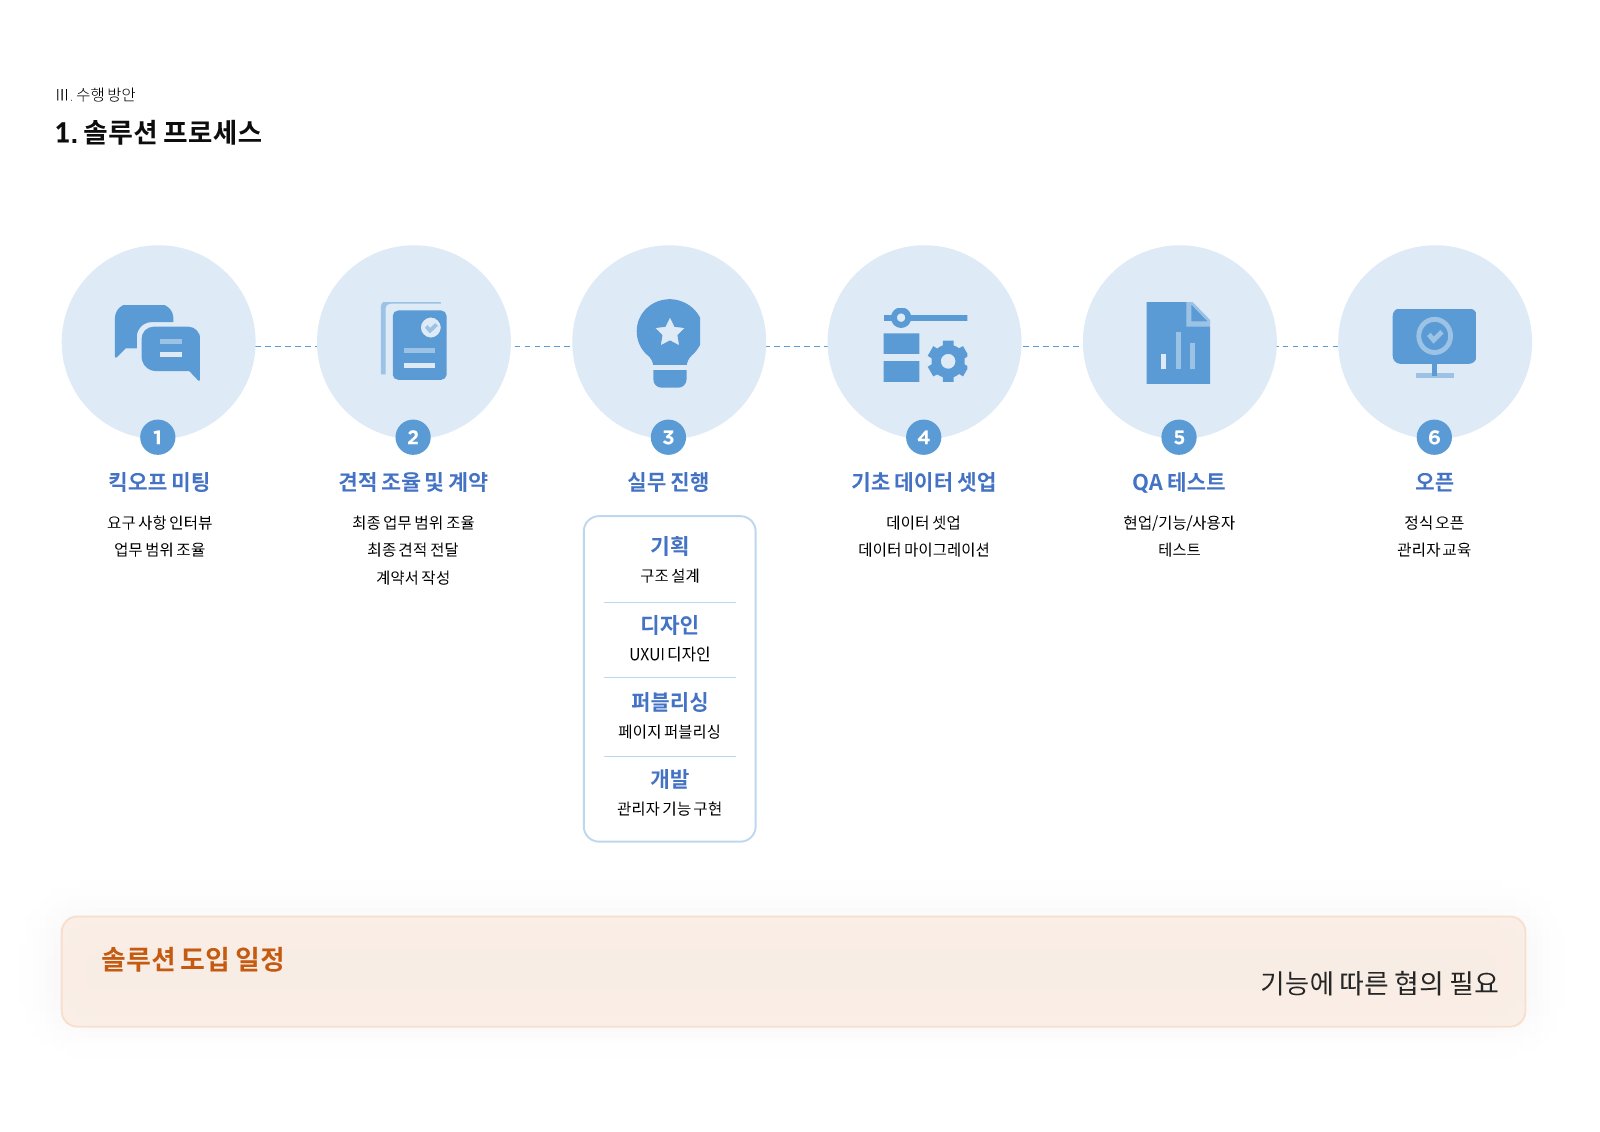Screen dimensions: 1600x1132
Task: Click the '디자인' heading in the box
Action: point(669,625)
